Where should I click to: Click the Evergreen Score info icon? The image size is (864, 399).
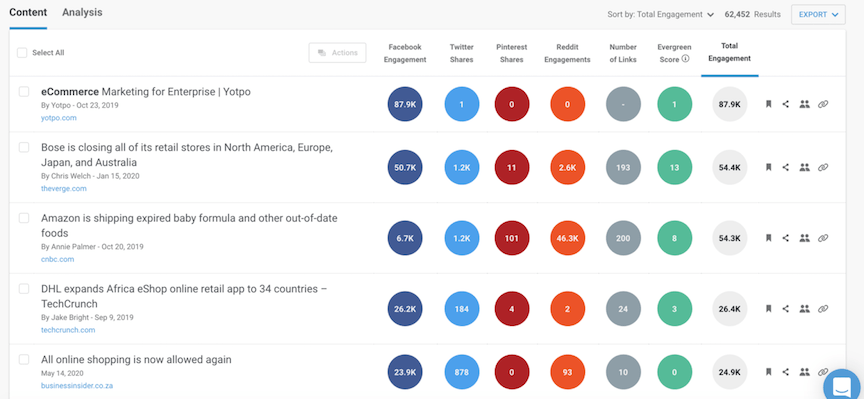click(x=685, y=59)
